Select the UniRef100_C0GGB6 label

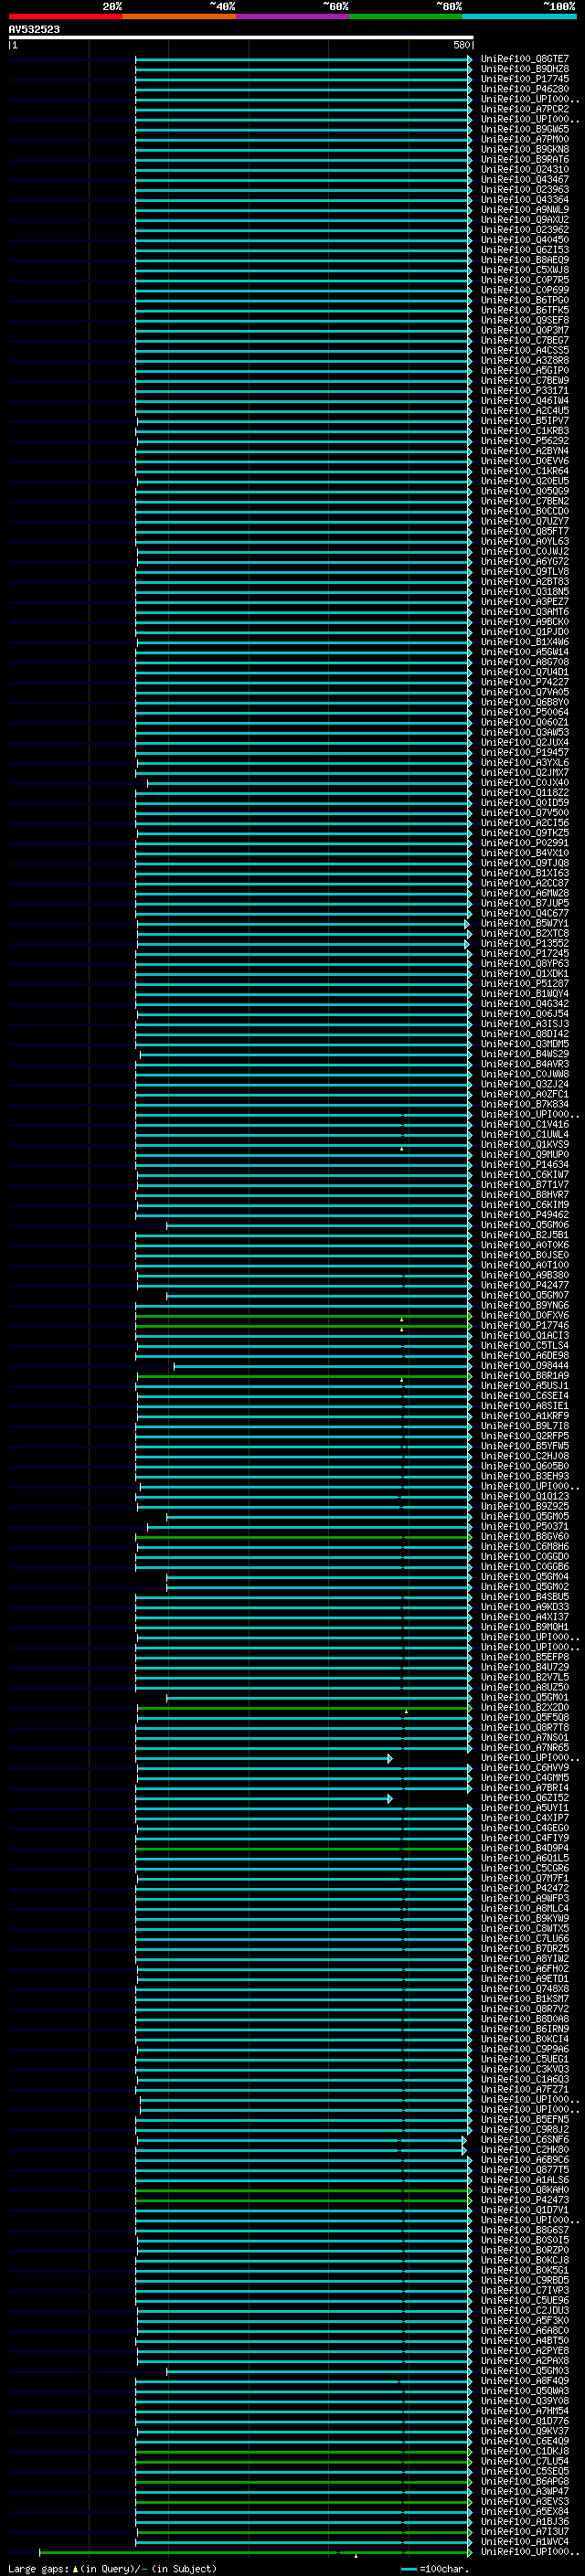point(525,1567)
